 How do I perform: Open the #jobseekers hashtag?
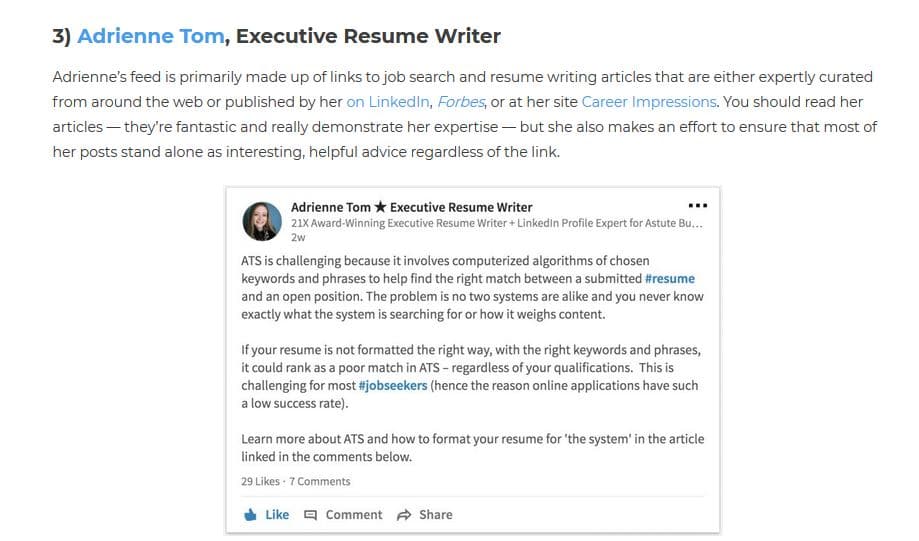(393, 386)
